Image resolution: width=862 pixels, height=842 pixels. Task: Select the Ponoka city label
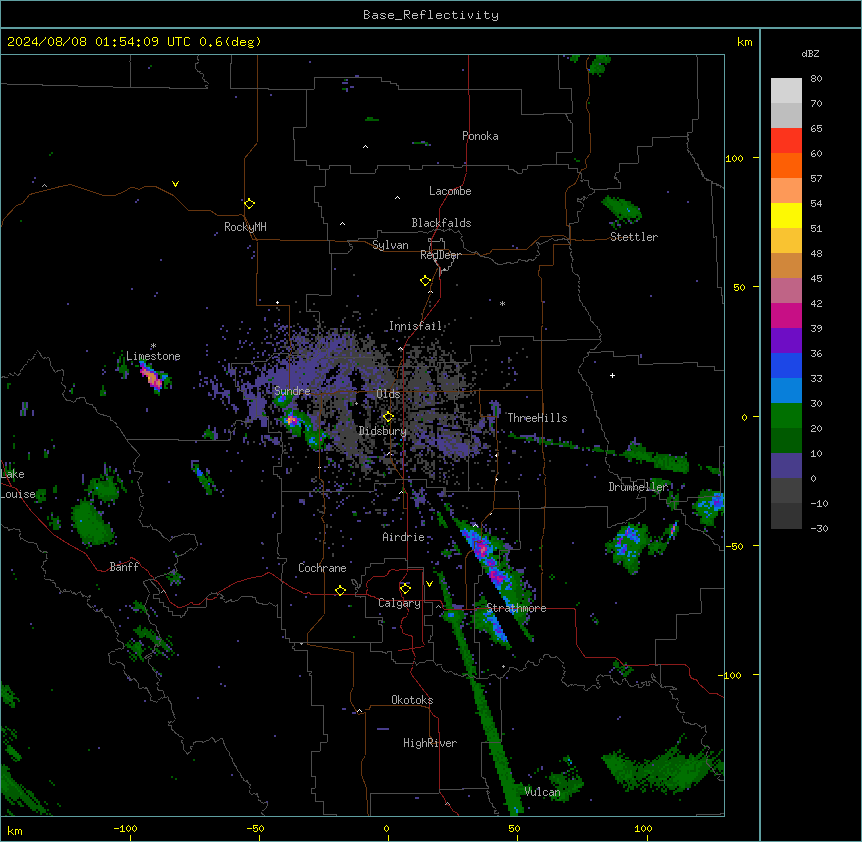(x=480, y=136)
